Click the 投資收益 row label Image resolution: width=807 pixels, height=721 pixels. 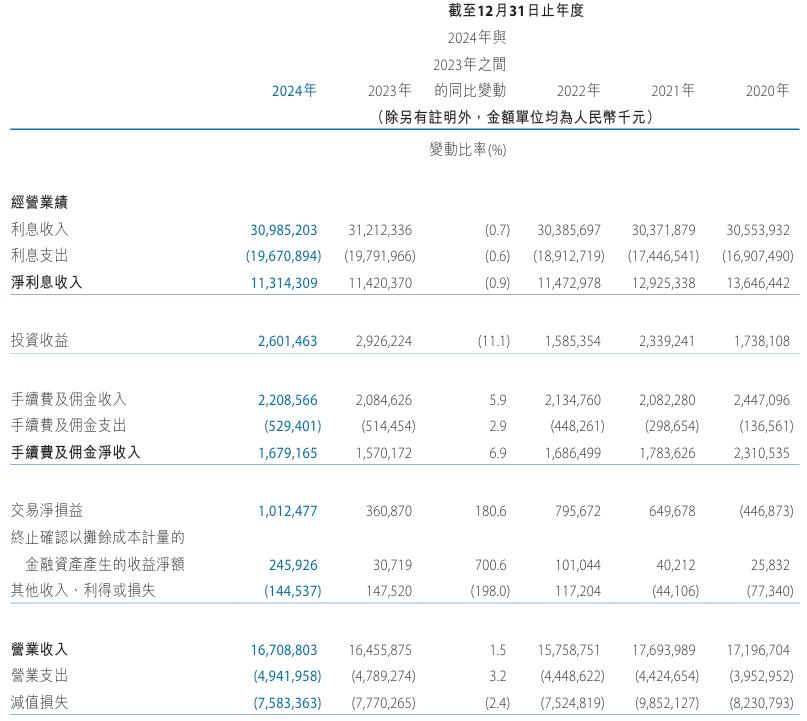[39, 341]
